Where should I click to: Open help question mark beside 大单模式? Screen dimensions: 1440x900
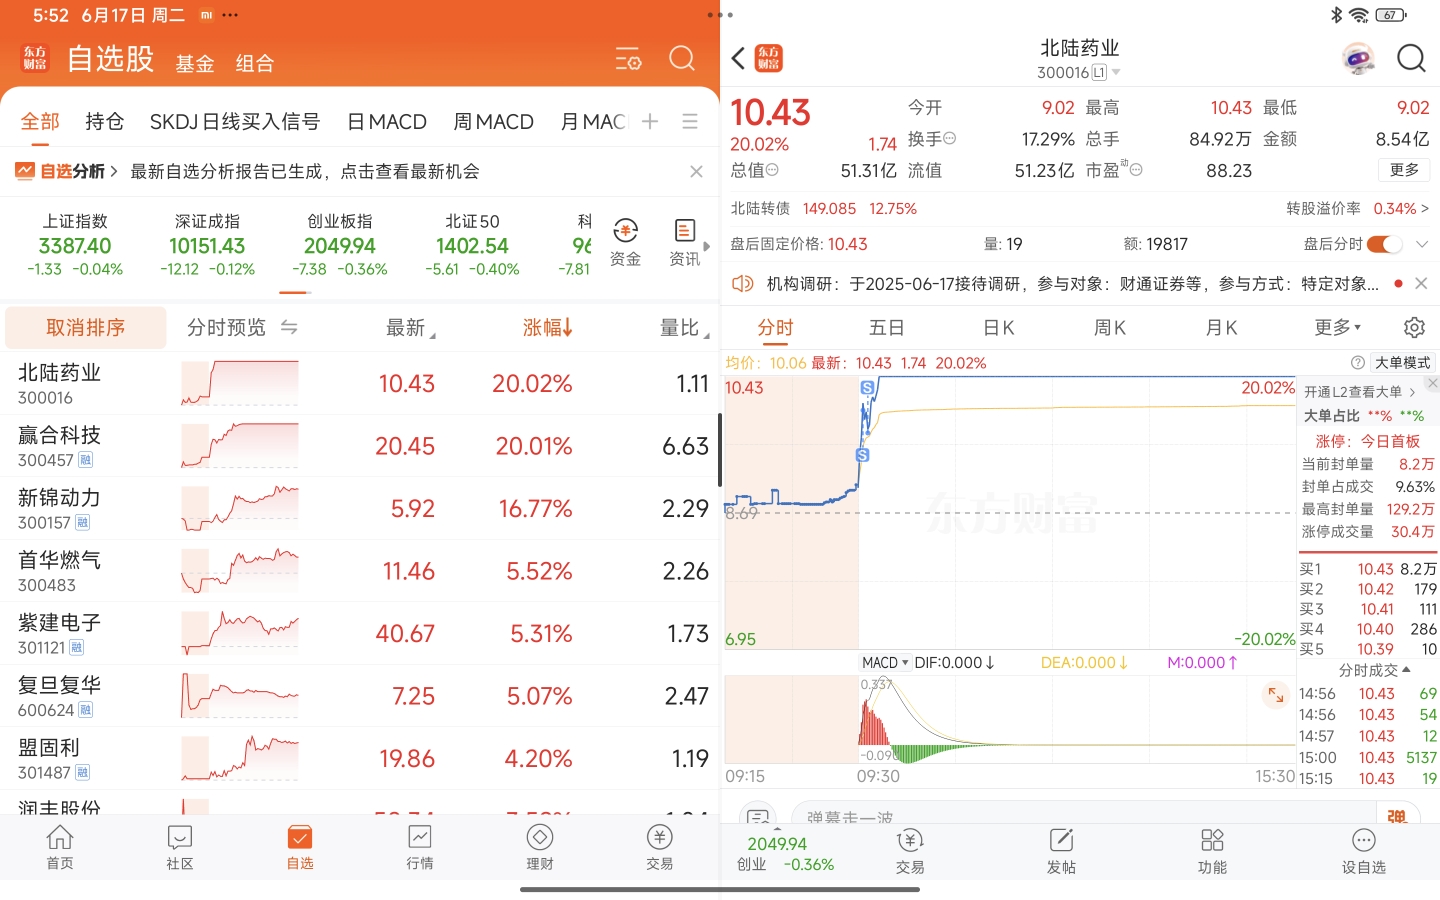click(1358, 363)
